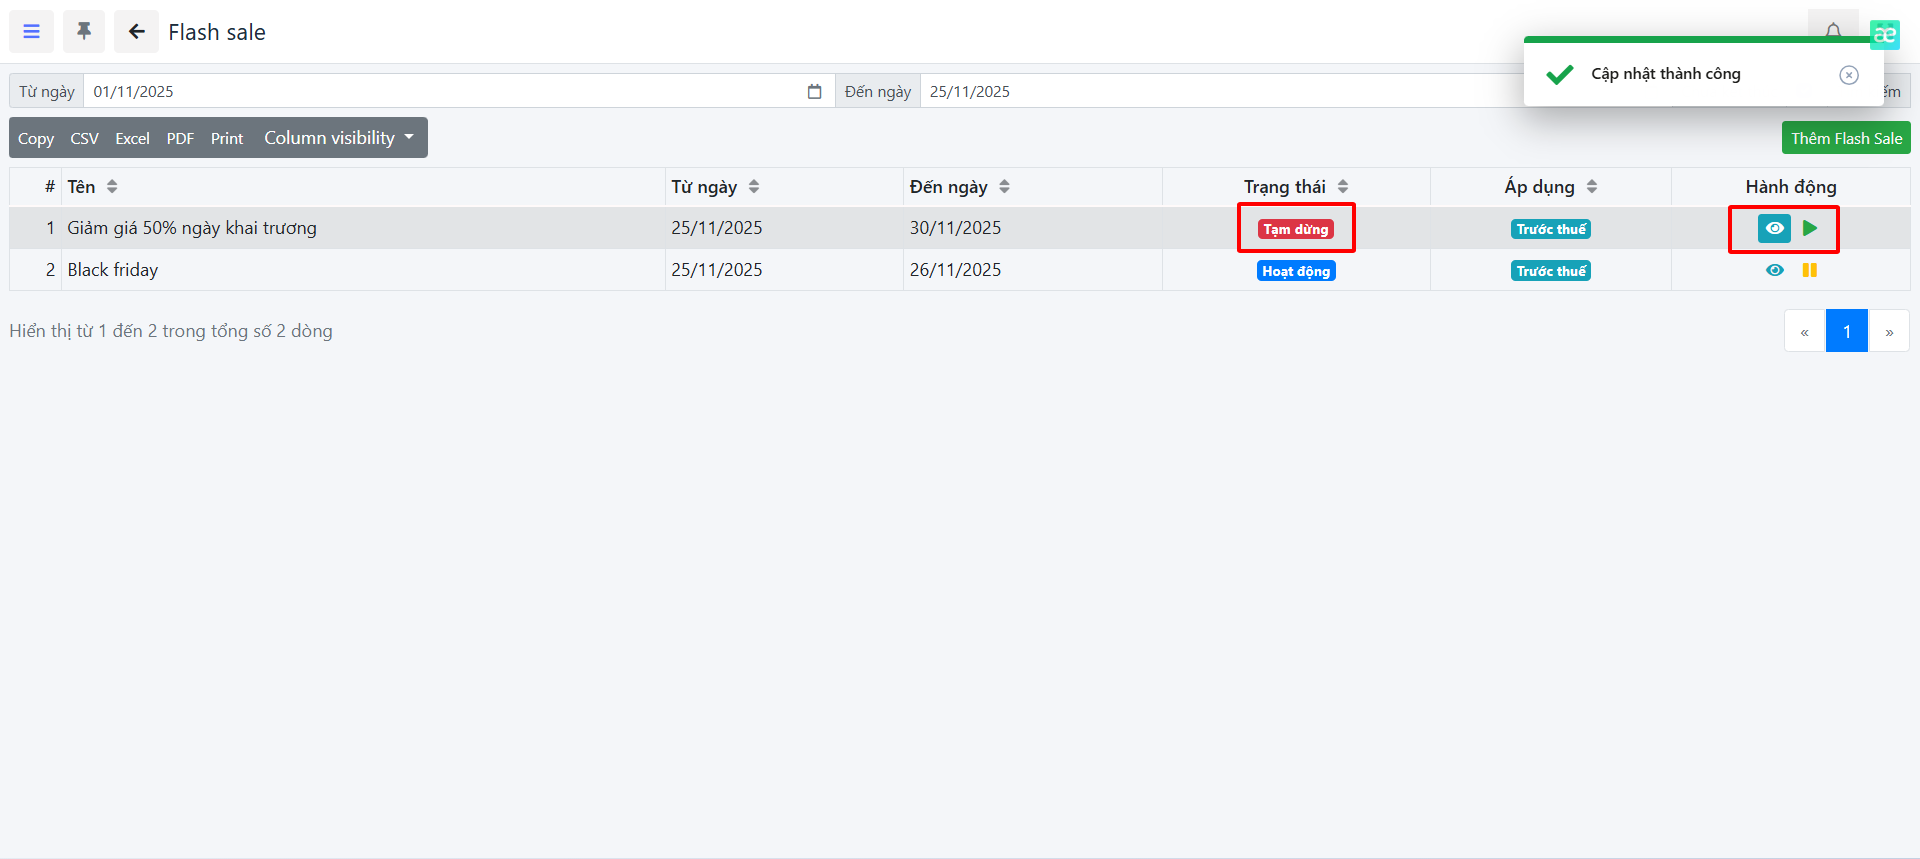Export the table as Excel
The height and width of the screenshot is (859, 1920).
click(132, 139)
